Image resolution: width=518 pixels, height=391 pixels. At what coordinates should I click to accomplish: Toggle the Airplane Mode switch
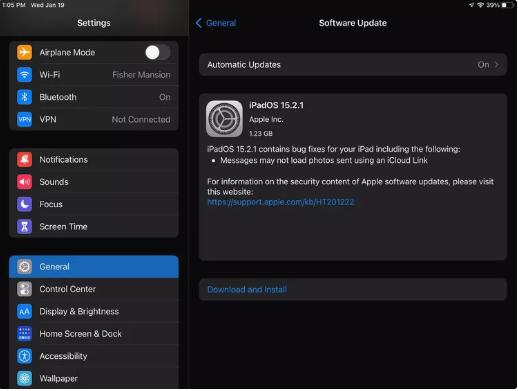(157, 52)
